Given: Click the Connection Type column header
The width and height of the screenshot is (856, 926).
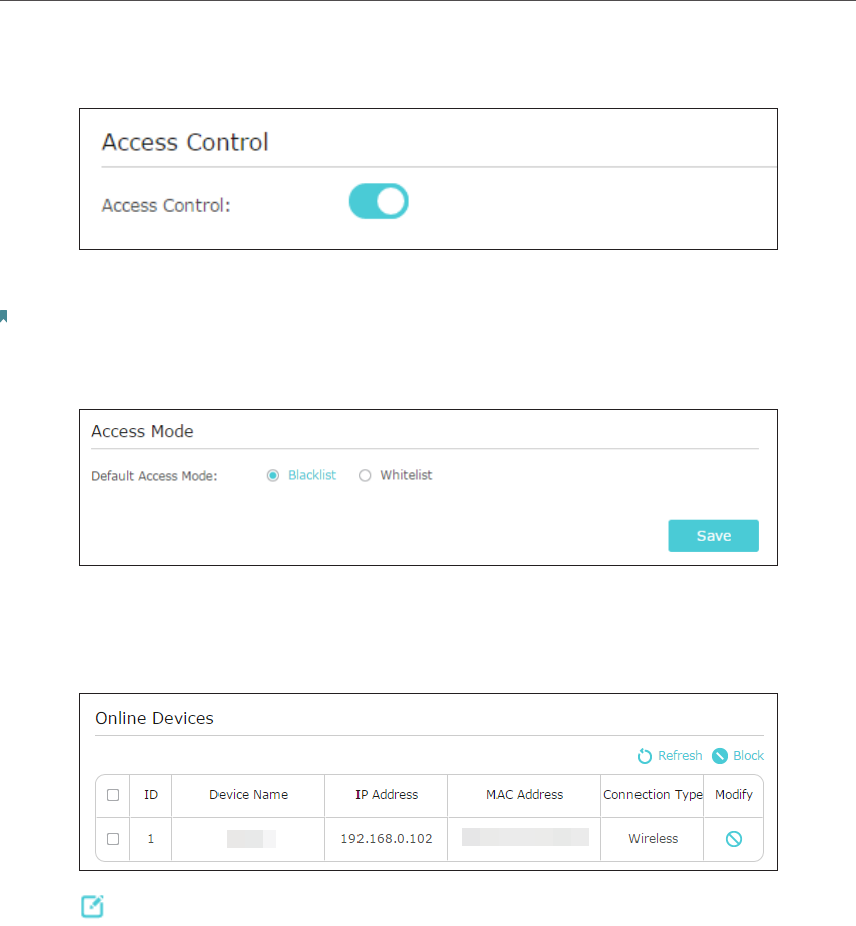Looking at the screenshot, I should click(x=652, y=795).
